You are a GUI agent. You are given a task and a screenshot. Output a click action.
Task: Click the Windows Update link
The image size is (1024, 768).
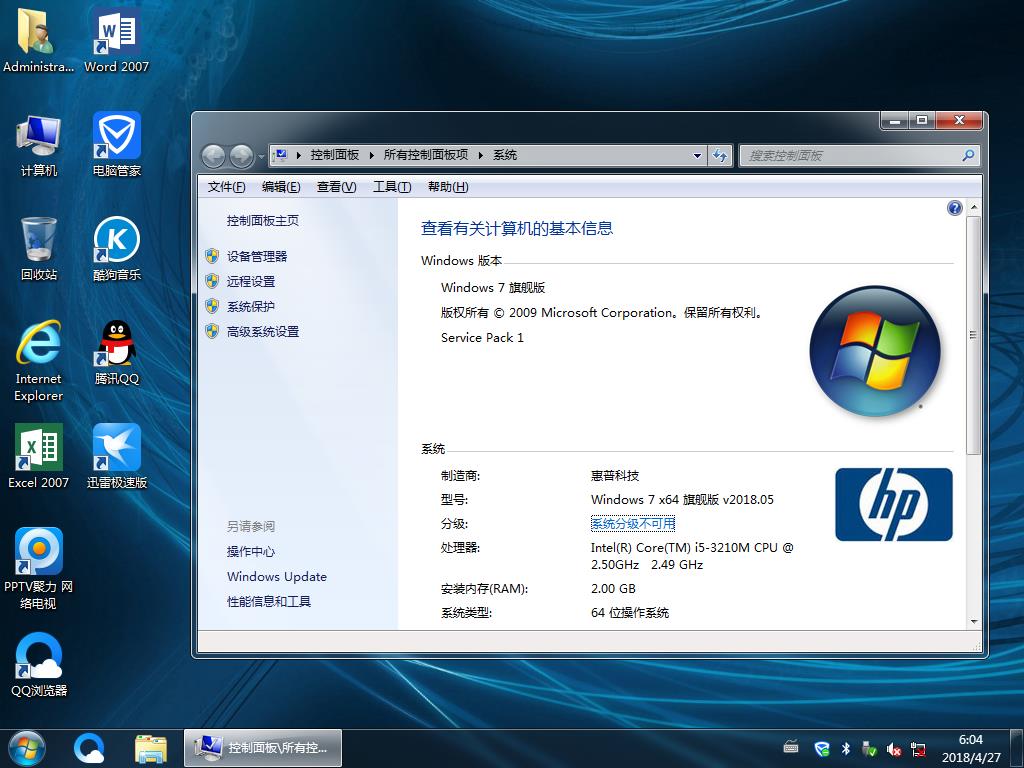point(276,577)
